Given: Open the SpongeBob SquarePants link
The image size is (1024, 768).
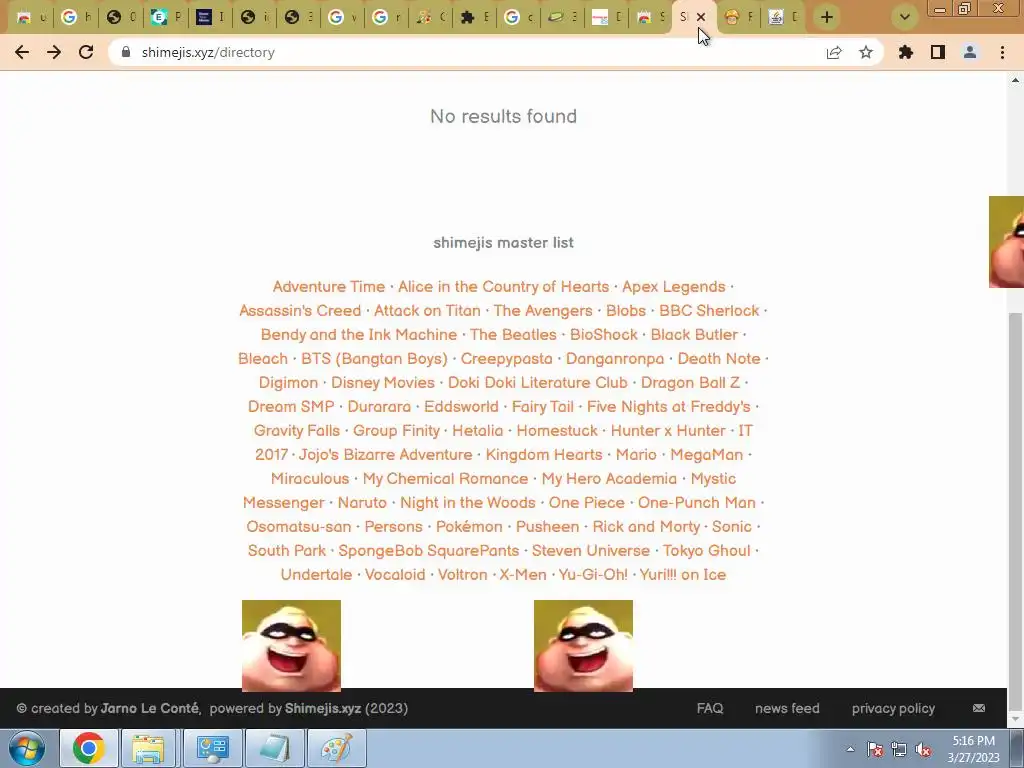Looking at the screenshot, I should click(428, 551).
